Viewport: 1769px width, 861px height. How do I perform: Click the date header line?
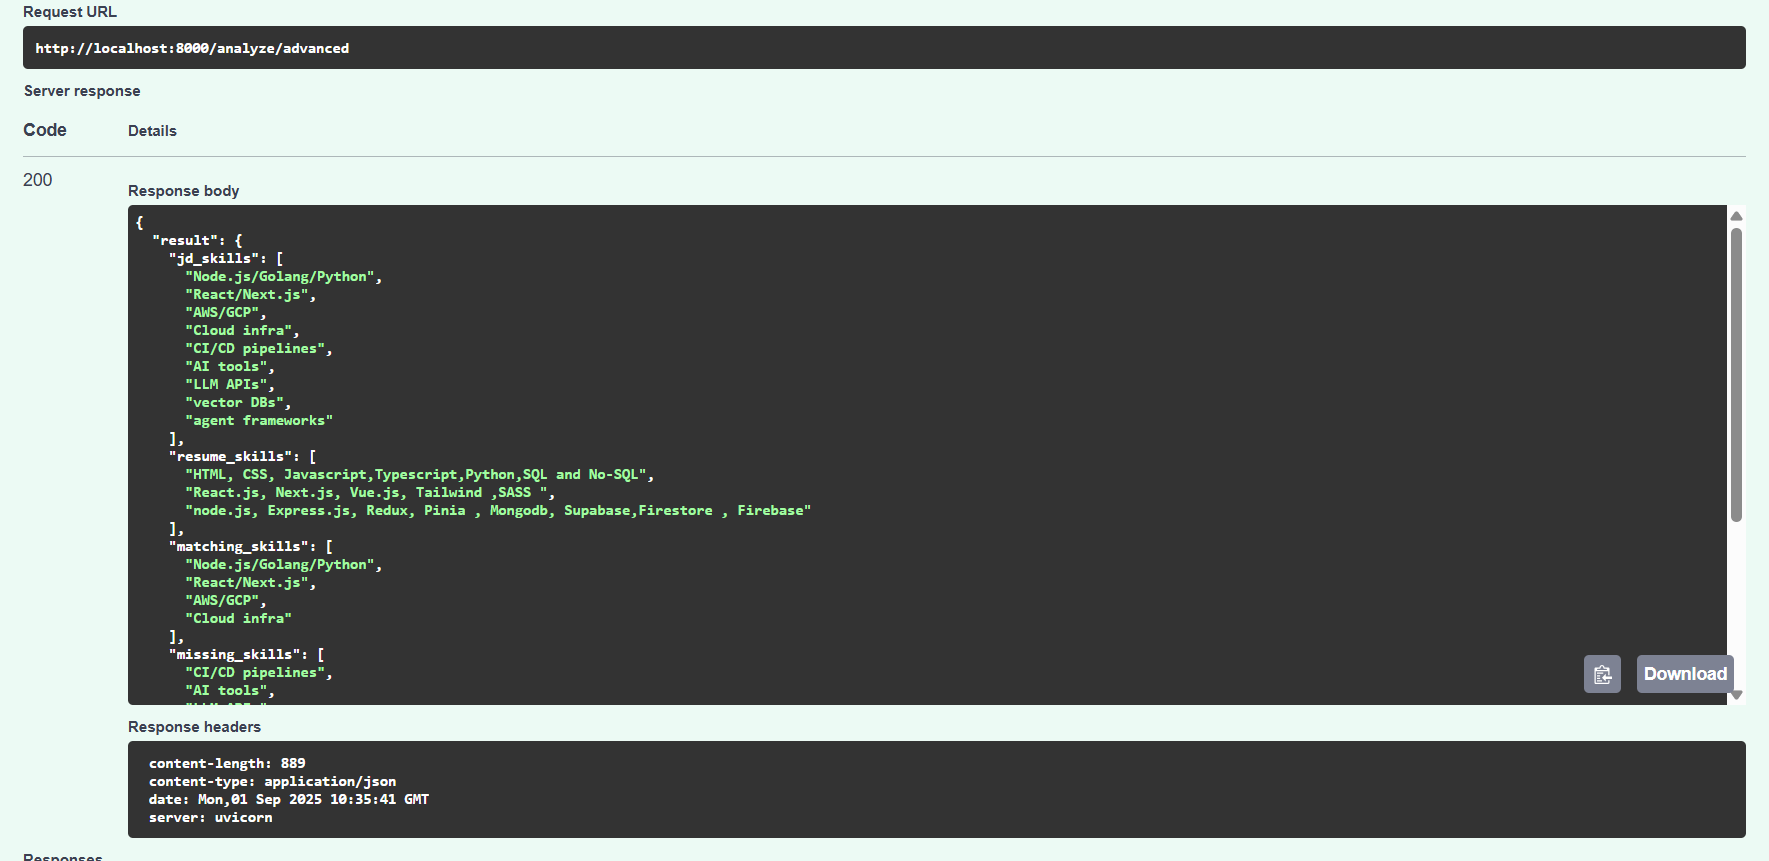[289, 799]
